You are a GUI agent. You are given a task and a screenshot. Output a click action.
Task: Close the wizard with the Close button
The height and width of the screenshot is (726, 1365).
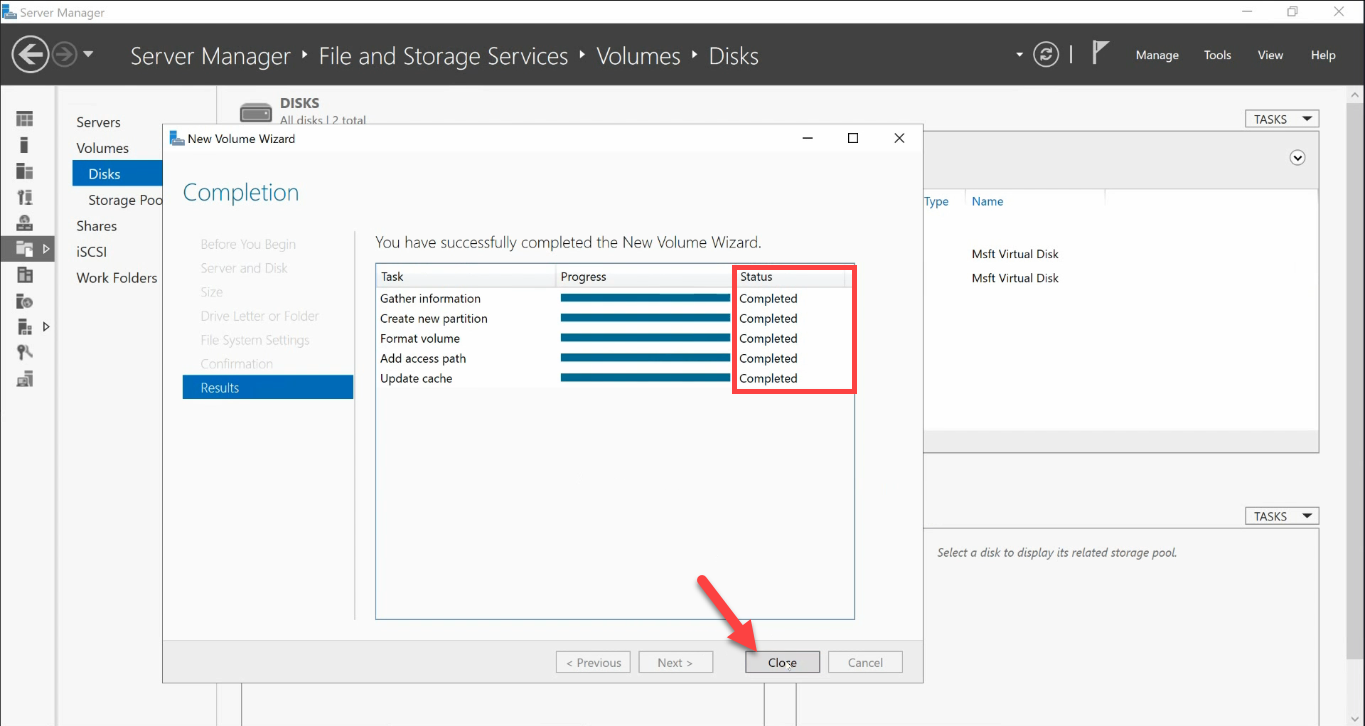(782, 662)
